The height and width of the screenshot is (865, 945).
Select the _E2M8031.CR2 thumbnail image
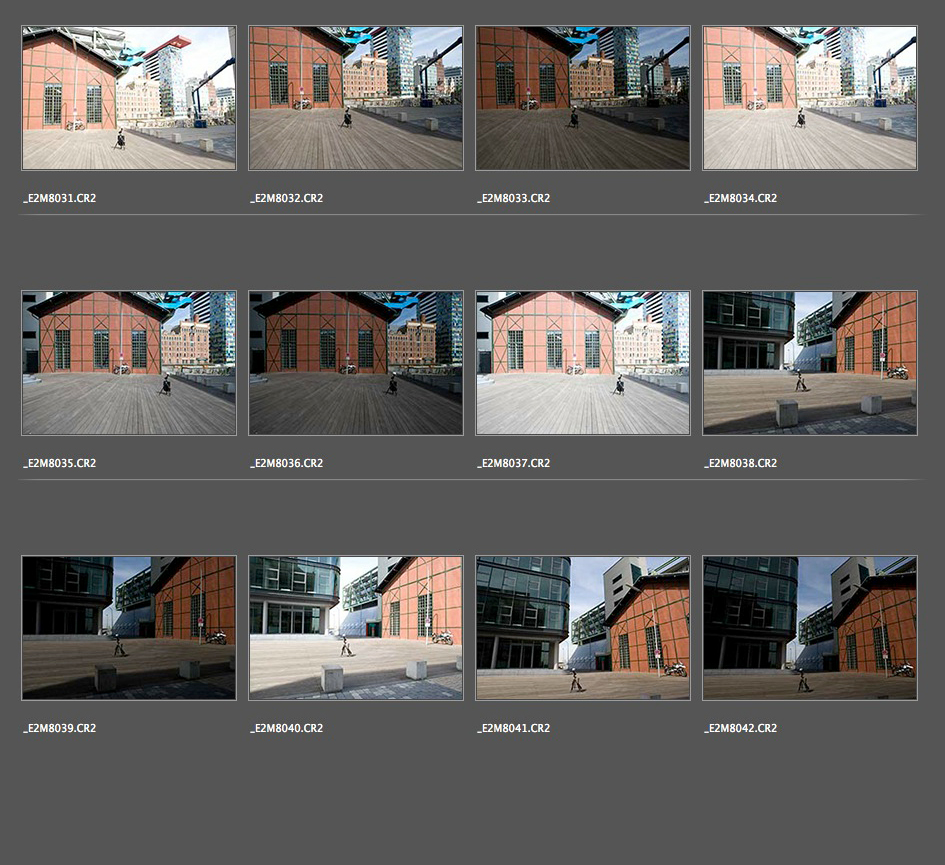click(129, 98)
